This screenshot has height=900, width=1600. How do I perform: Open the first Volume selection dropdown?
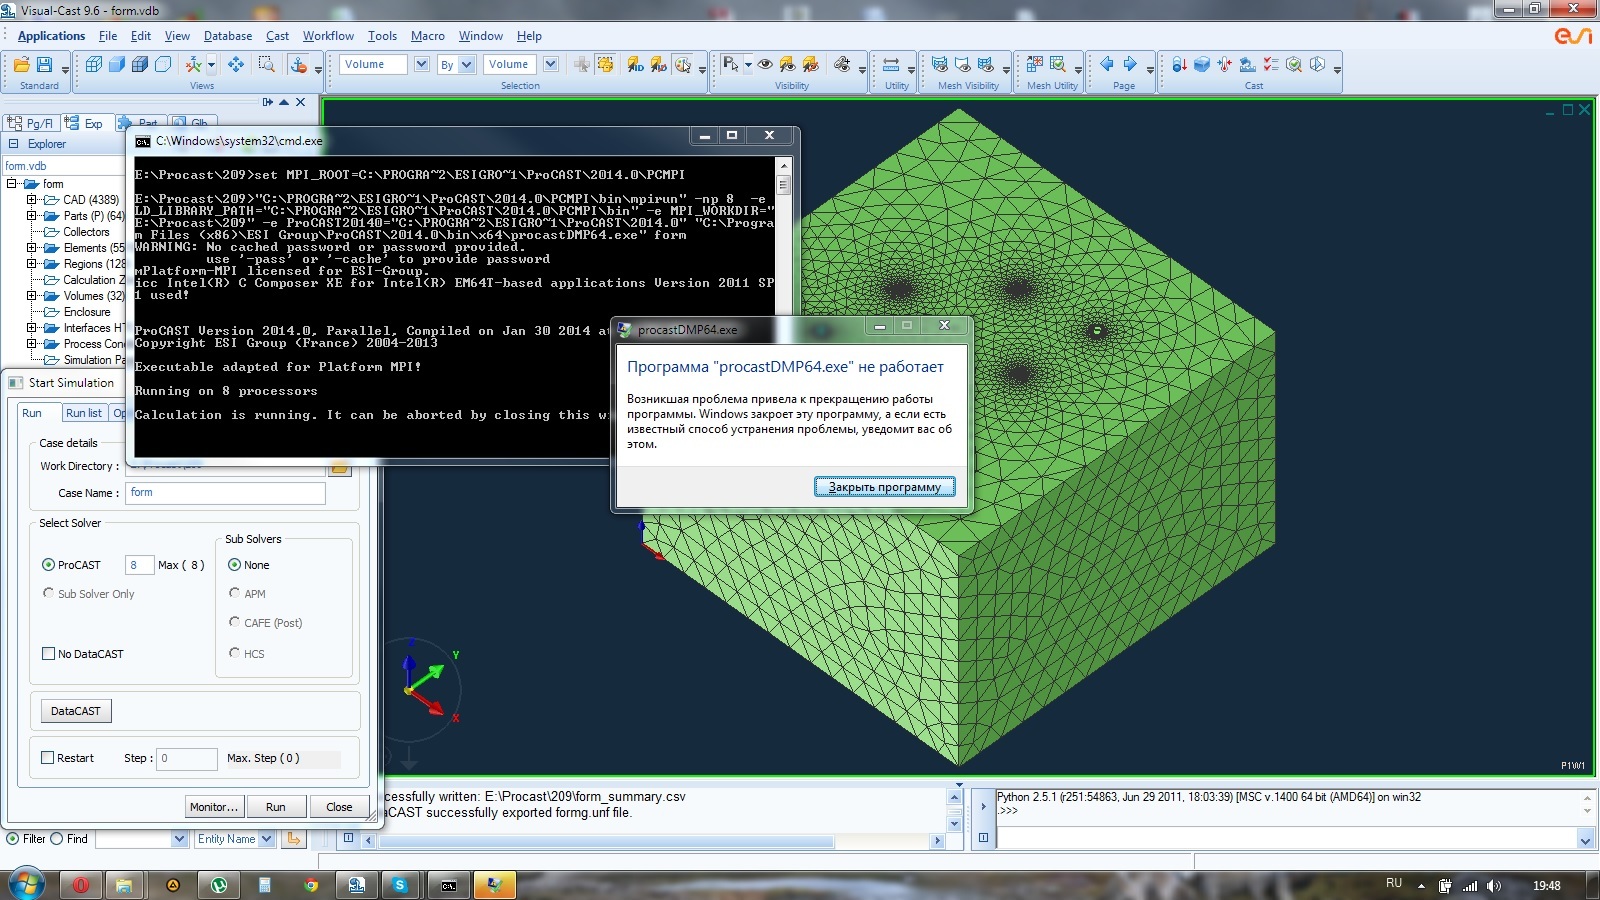(x=421, y=64)
